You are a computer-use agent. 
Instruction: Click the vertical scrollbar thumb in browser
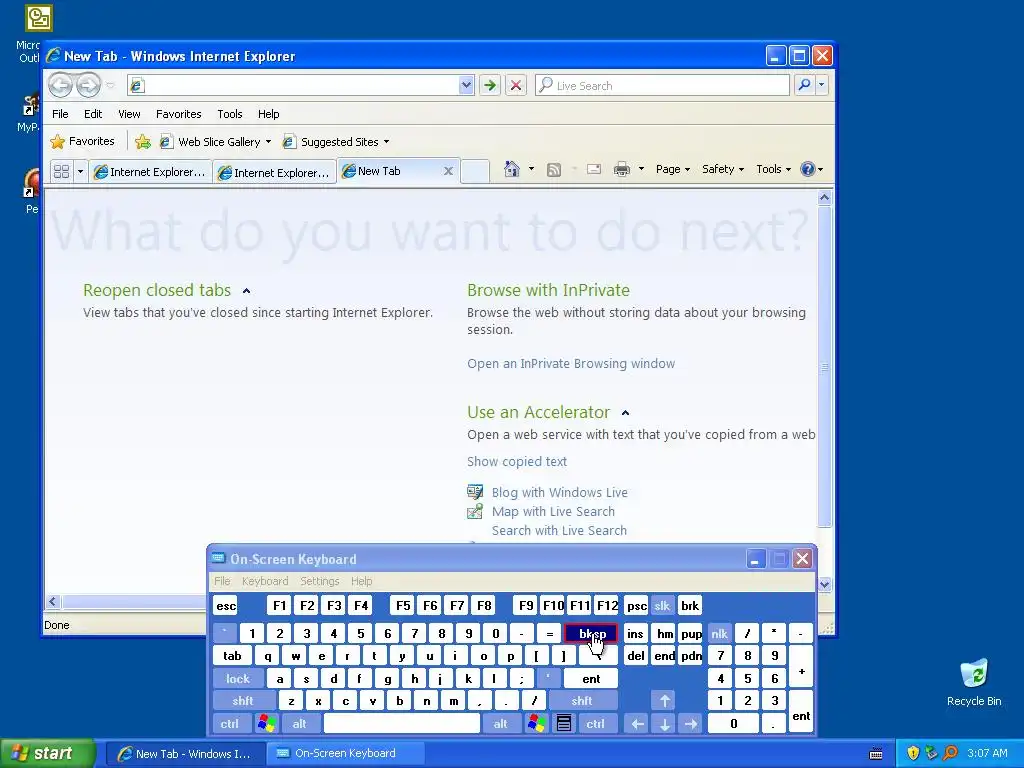[x=824, y=366]
